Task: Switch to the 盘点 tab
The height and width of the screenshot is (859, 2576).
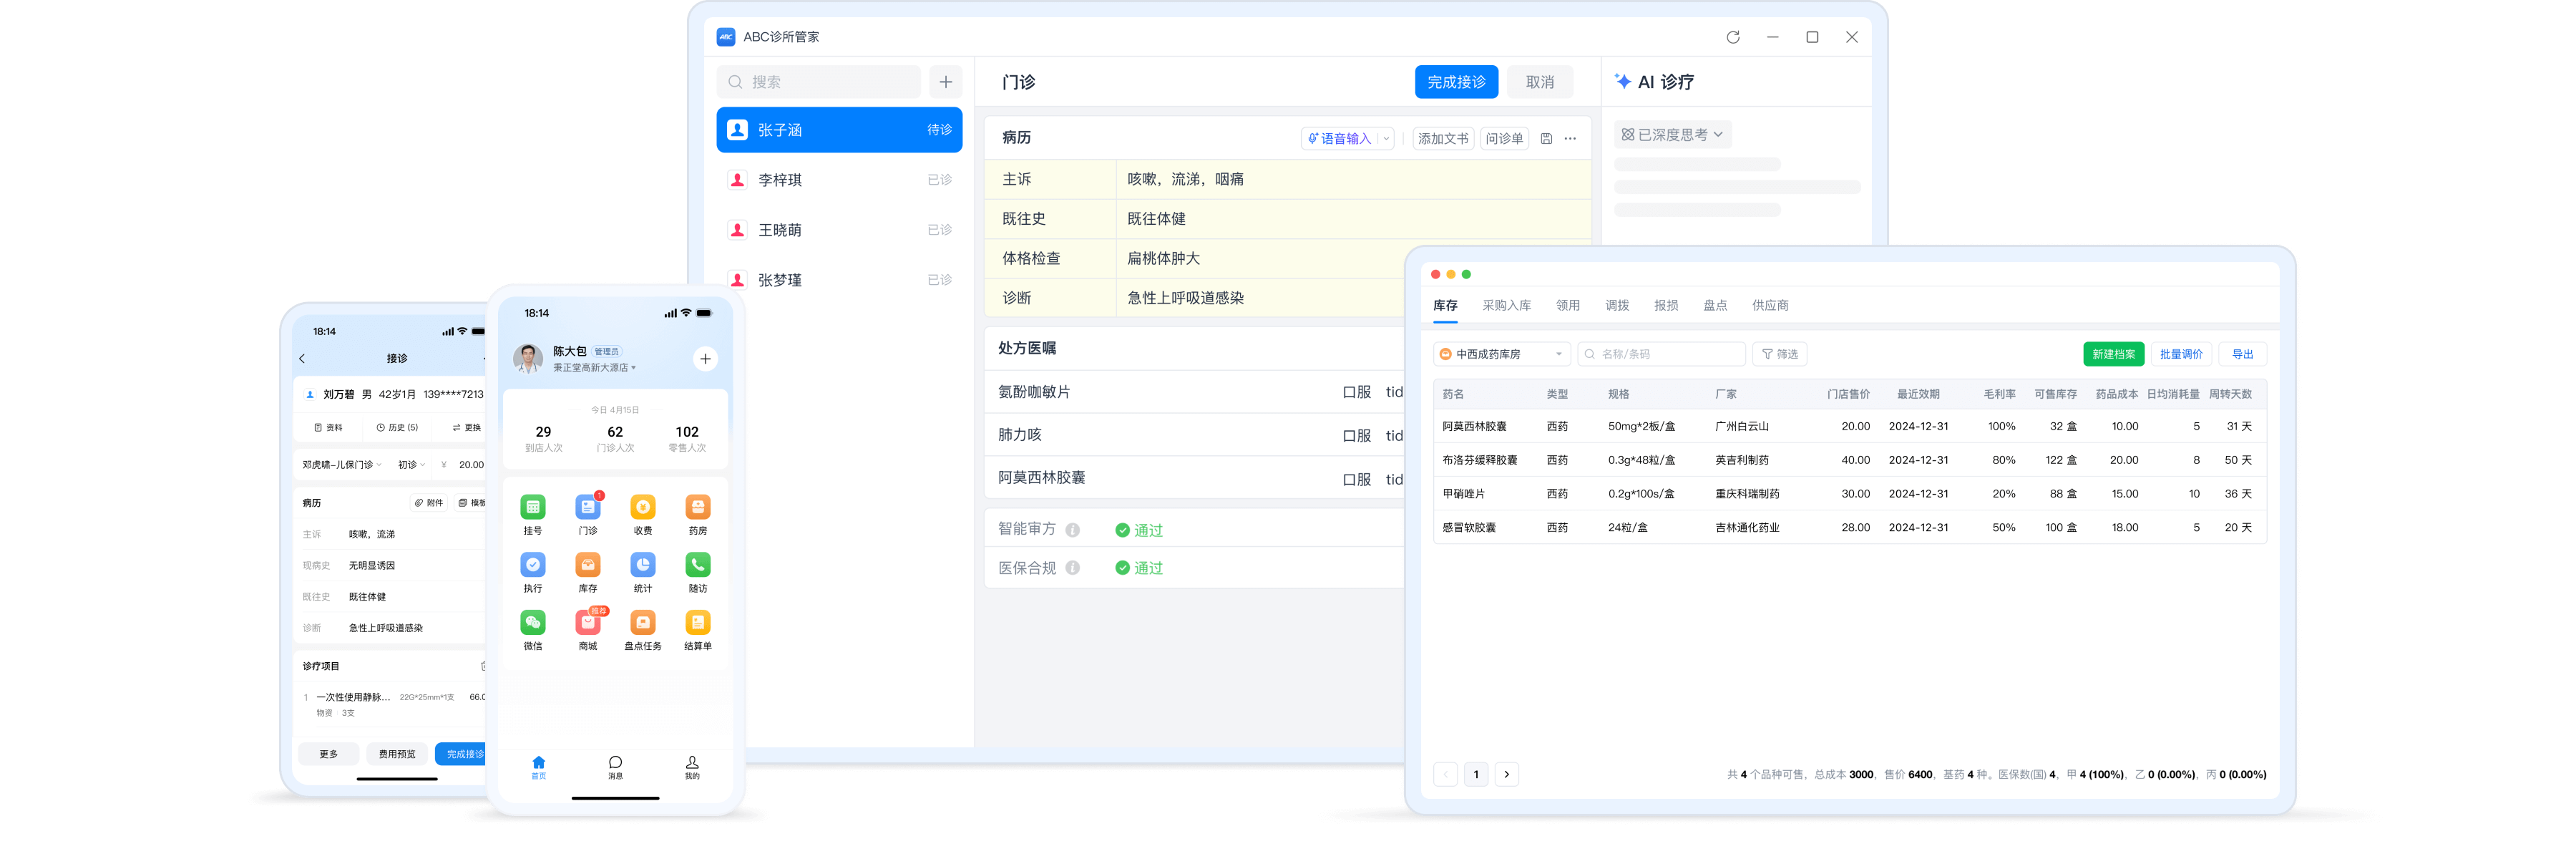Action: tap(1715, 305)
